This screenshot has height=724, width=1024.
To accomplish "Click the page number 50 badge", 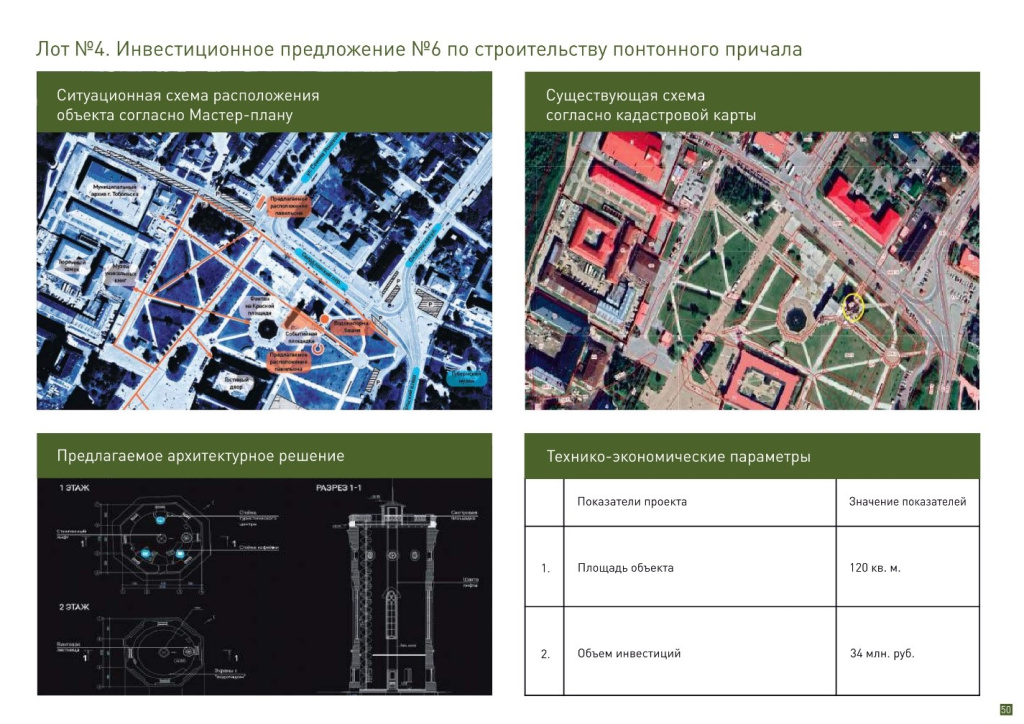I will coord(1006,709).
